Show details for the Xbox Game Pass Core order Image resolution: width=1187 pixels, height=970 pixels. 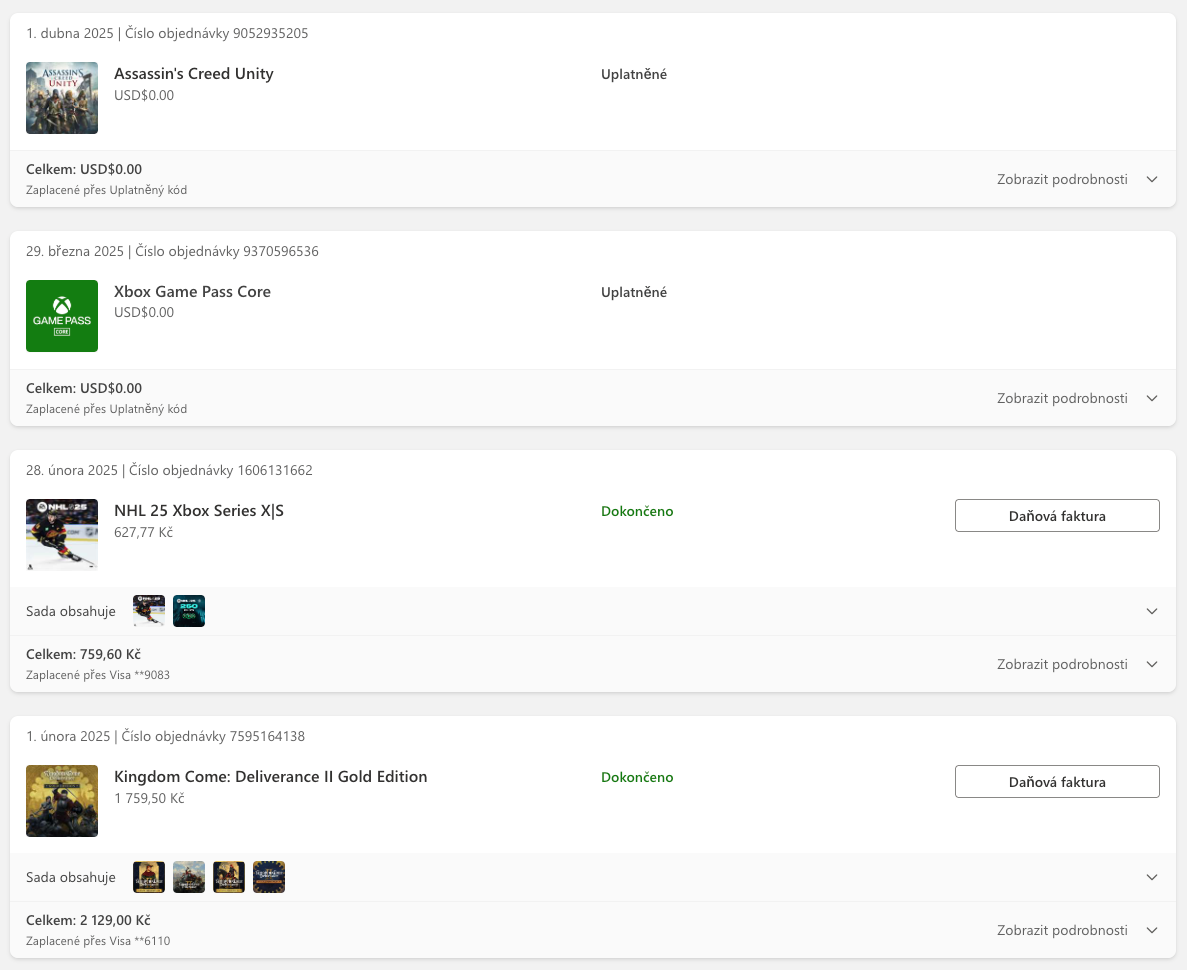pyautogui.click(x=1077, y=398)
